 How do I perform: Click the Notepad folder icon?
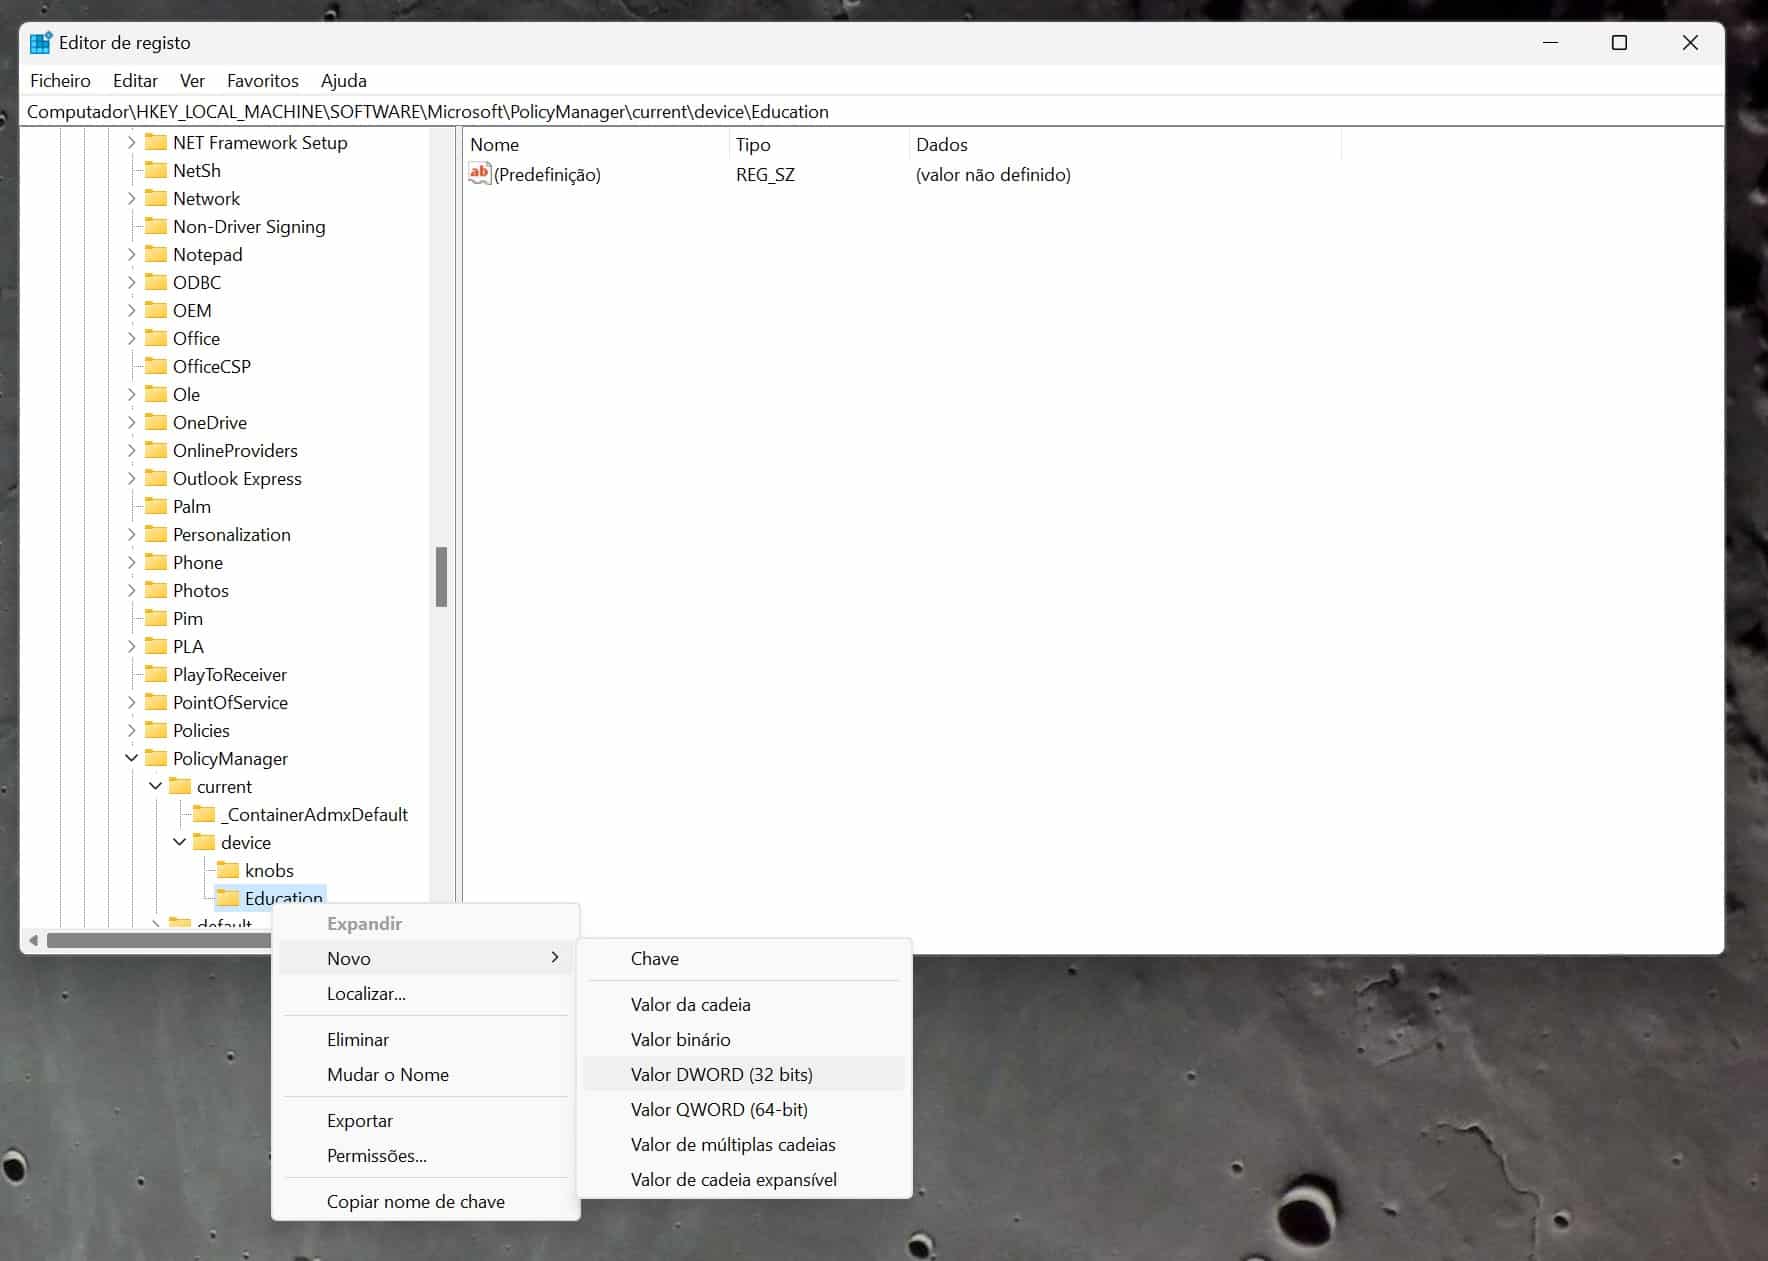point(156,254)
